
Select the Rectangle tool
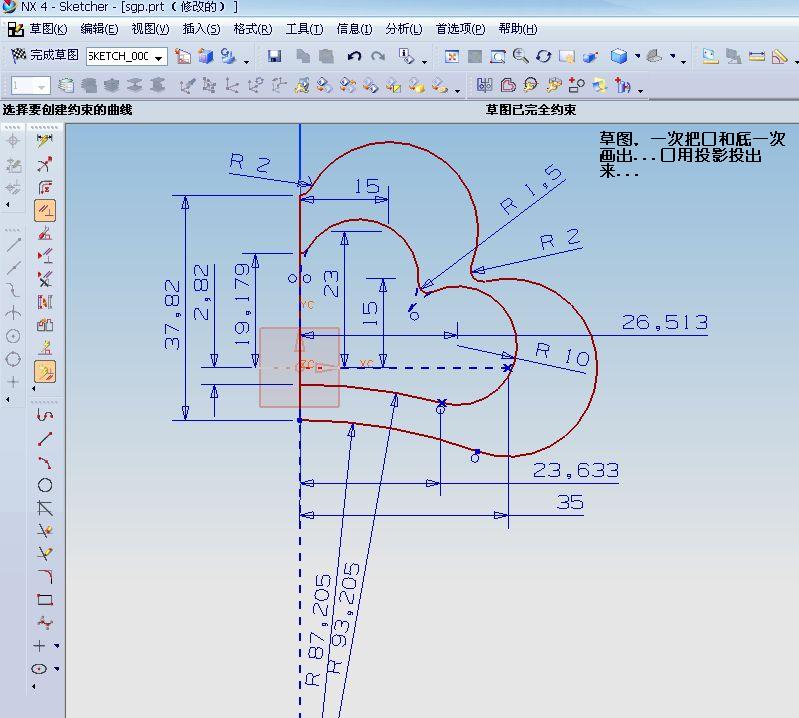click(45, 600)
